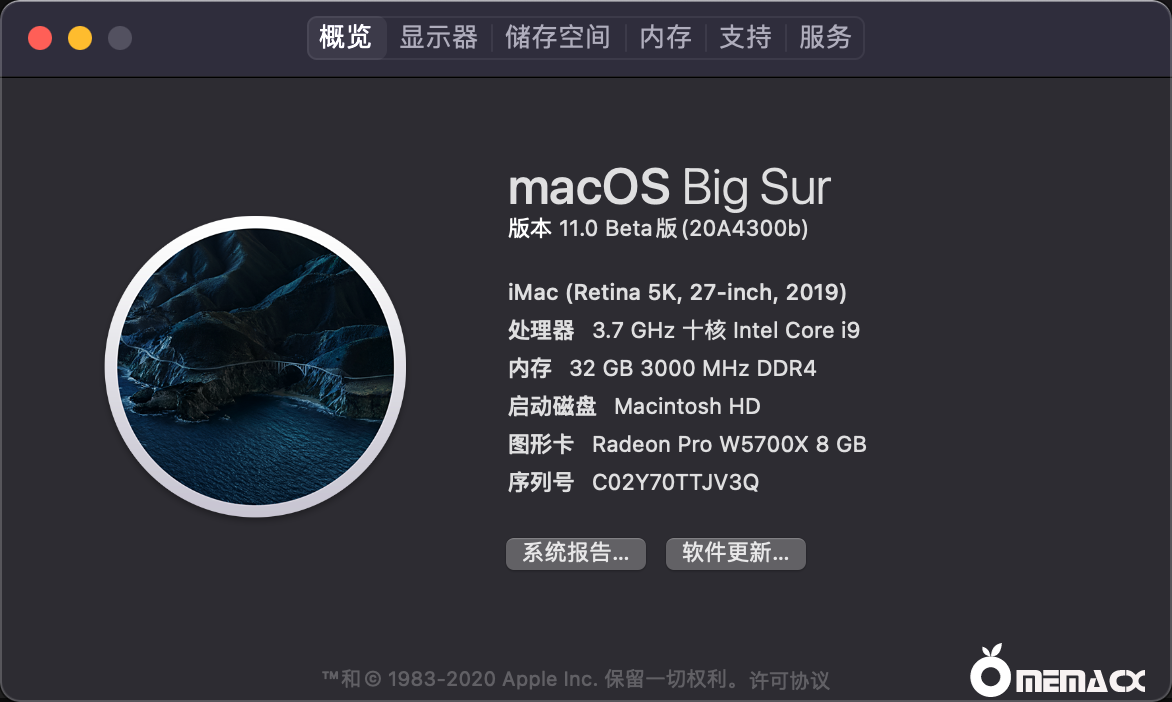Switch to the 内存 tab

pyautogui.click(x=665, y=37)
